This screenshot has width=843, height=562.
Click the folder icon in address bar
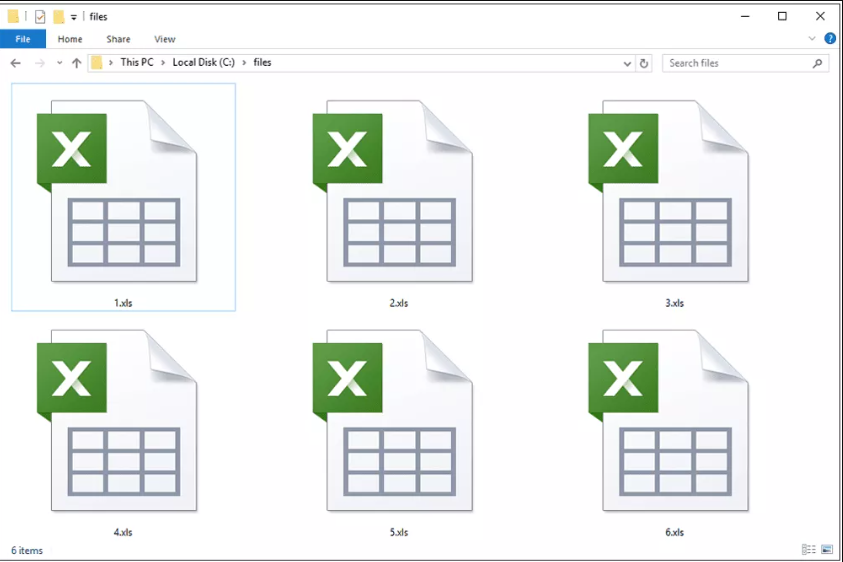pos(96,63)
